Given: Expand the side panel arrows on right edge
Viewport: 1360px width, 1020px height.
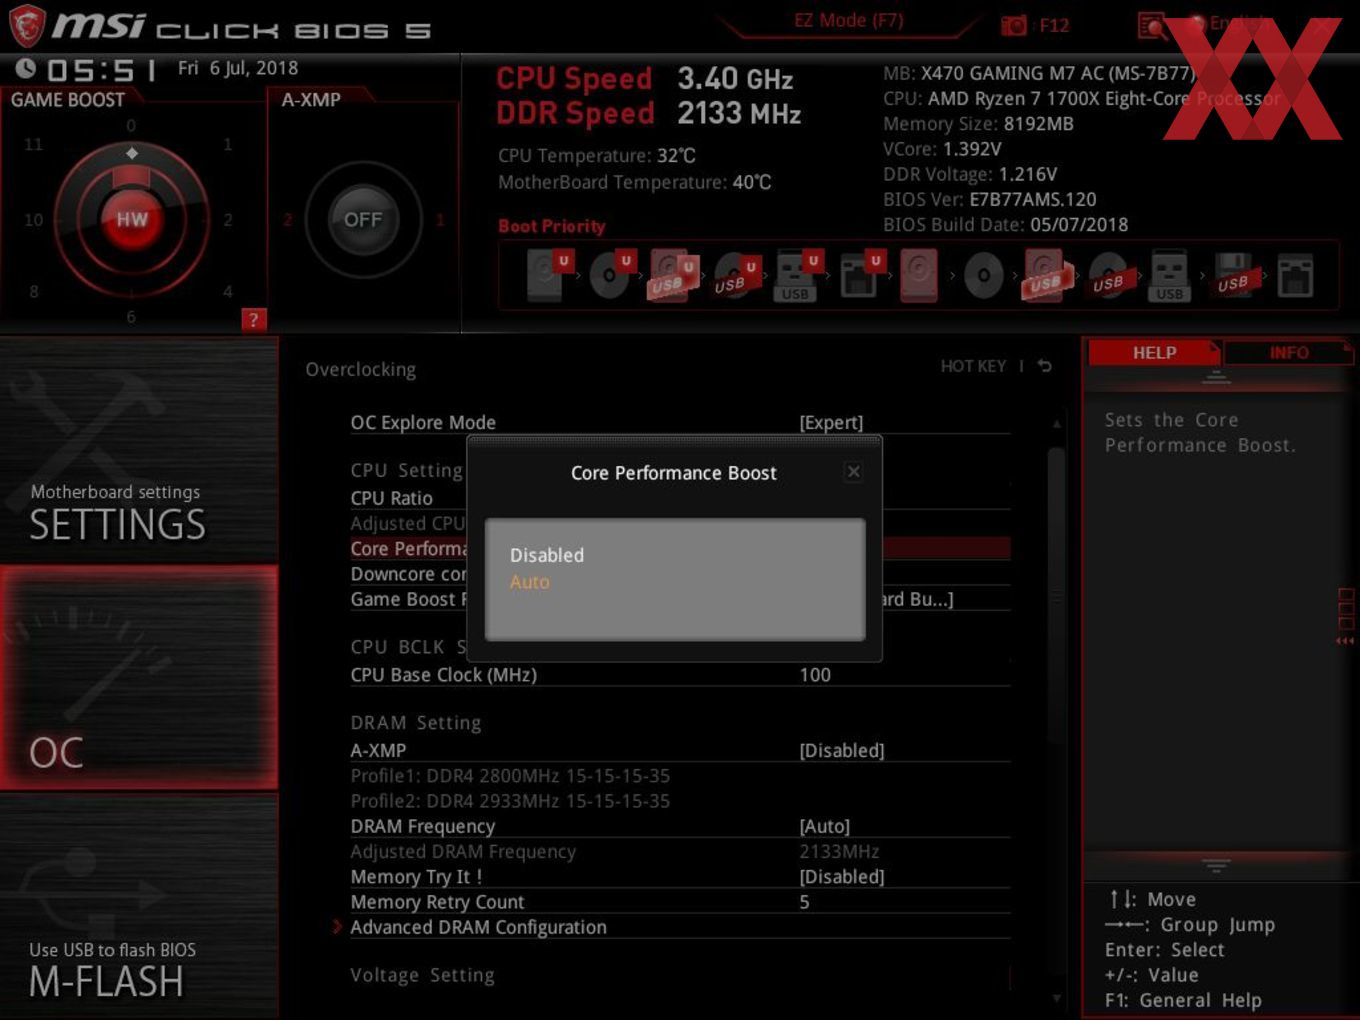Looking at the screenshot, I should pyautogui.click(x=1345, y=641).
